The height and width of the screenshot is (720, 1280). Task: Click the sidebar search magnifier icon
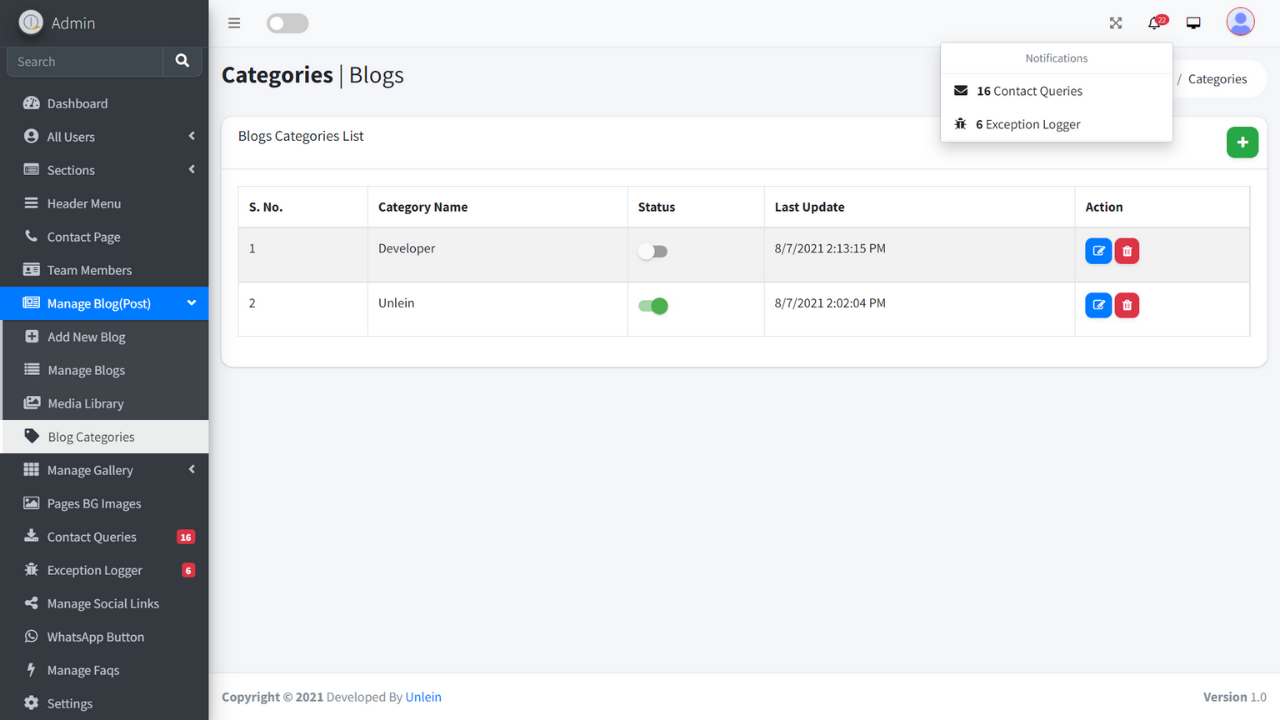pyautogui.click(x=182, y=61)
